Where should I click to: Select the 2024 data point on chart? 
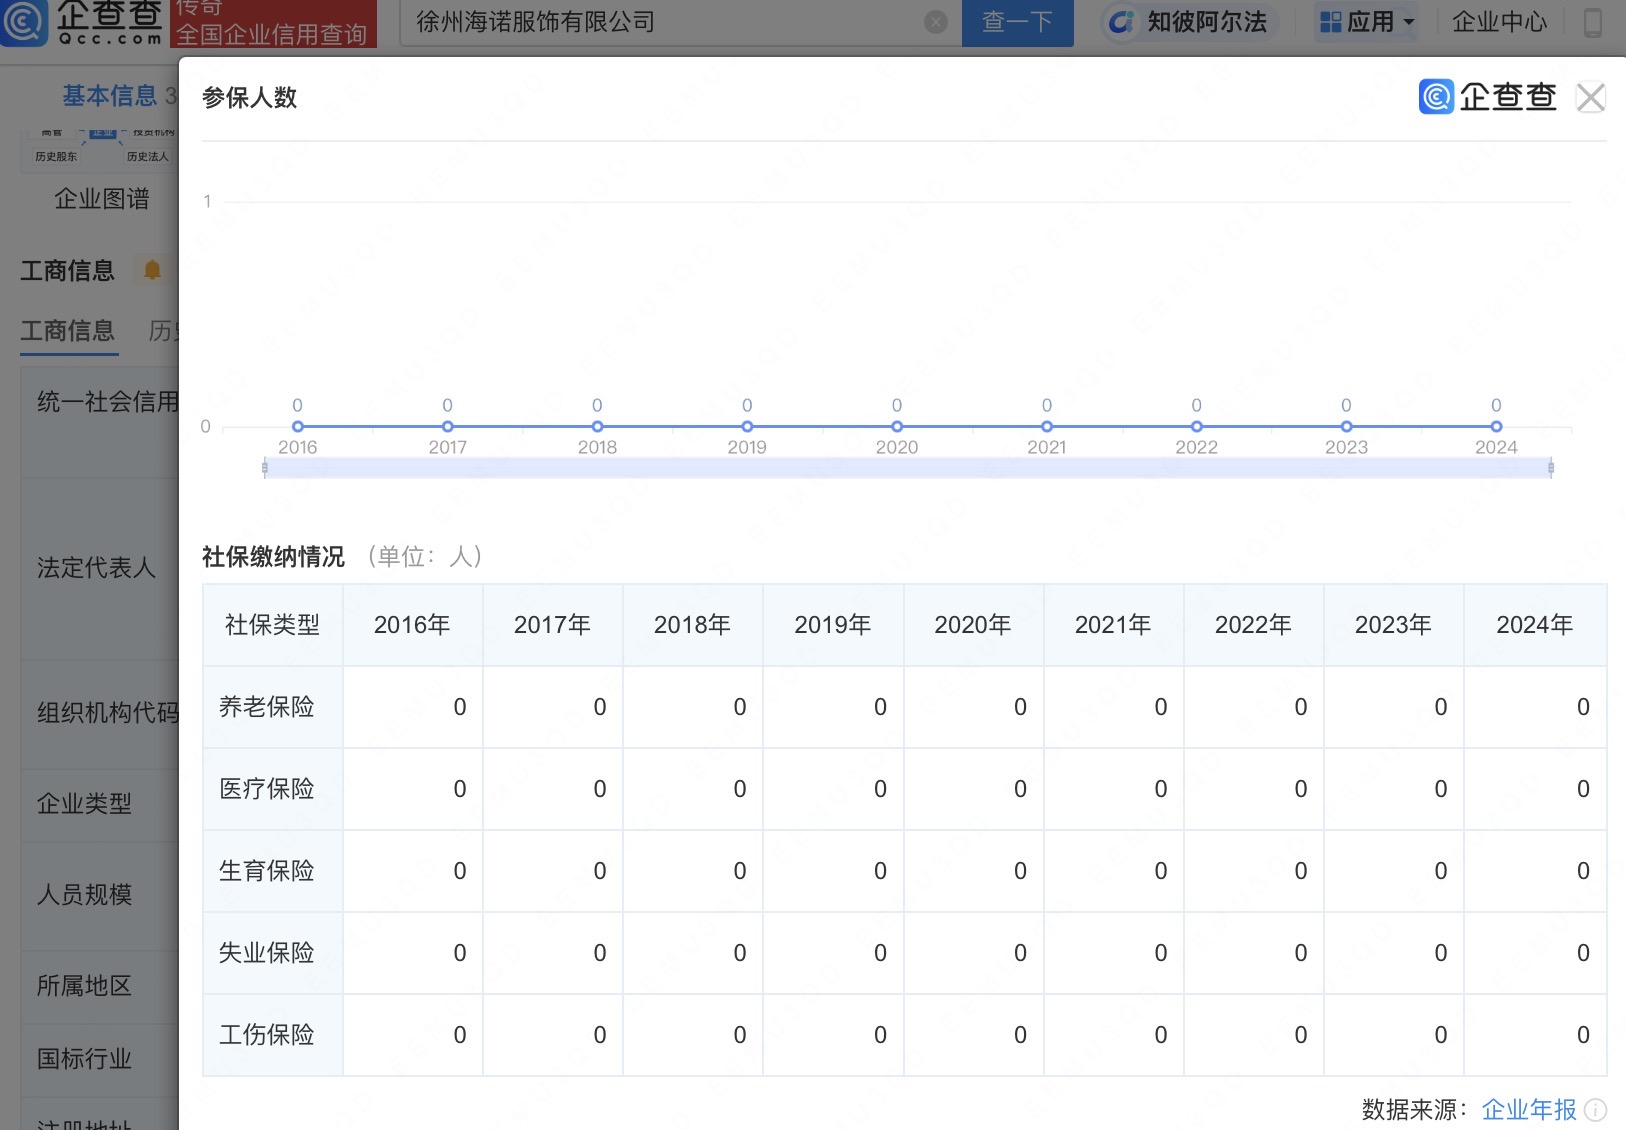point(1496,426)
